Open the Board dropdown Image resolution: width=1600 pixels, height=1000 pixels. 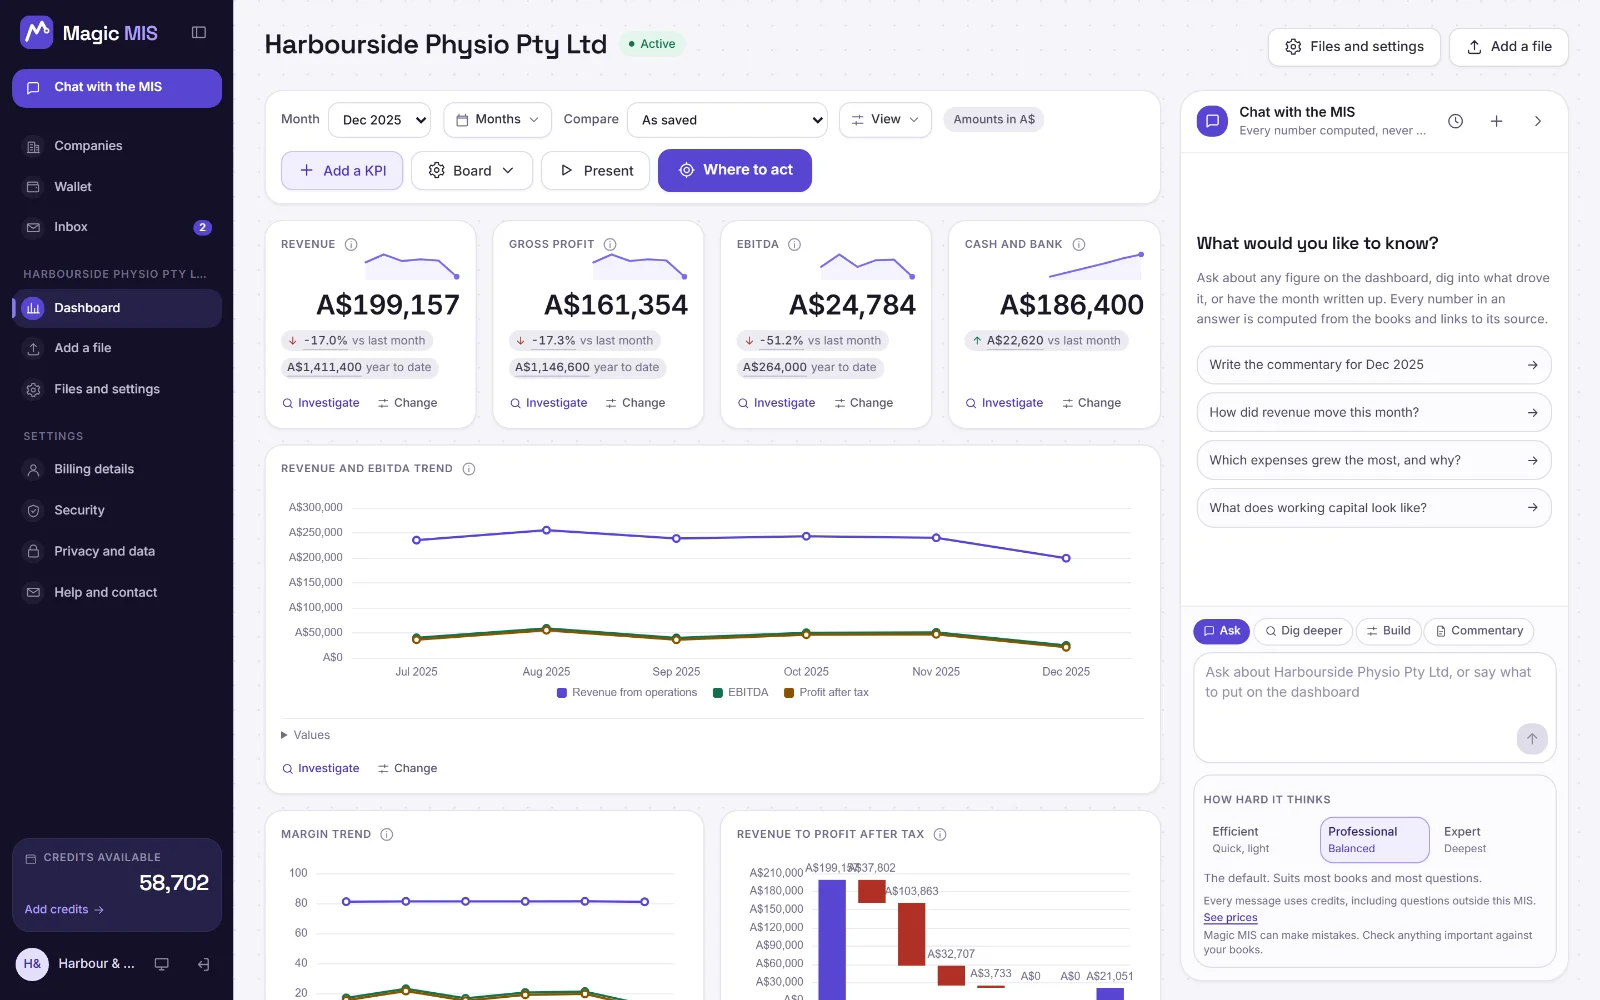click(472, 171)
